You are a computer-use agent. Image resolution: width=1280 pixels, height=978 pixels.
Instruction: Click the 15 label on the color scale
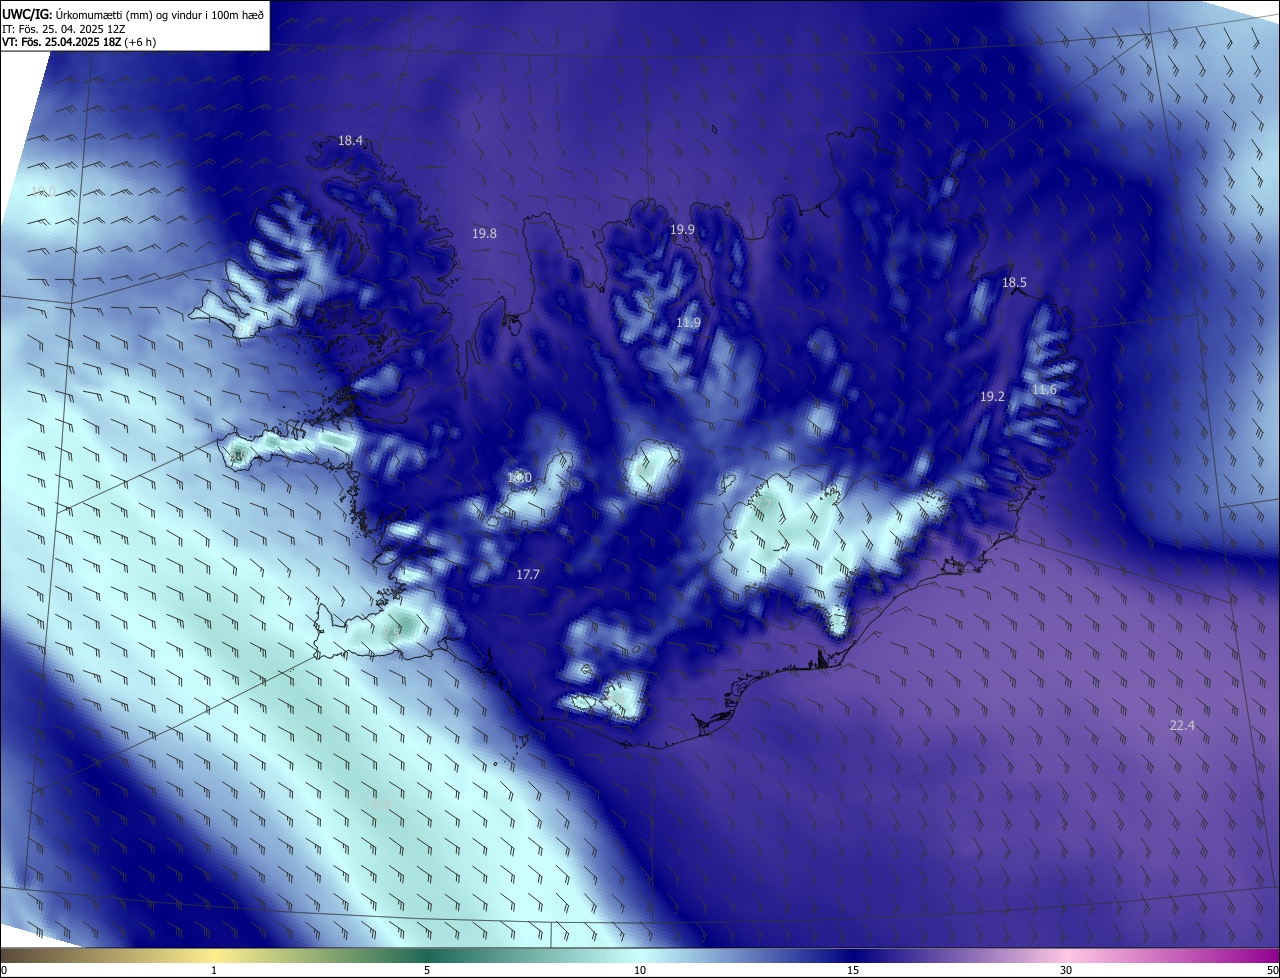click(853, 970)
